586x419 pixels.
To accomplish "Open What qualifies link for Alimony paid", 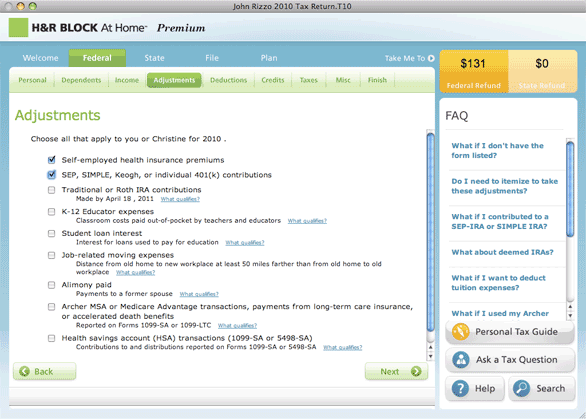I will [x=199, y=294].
